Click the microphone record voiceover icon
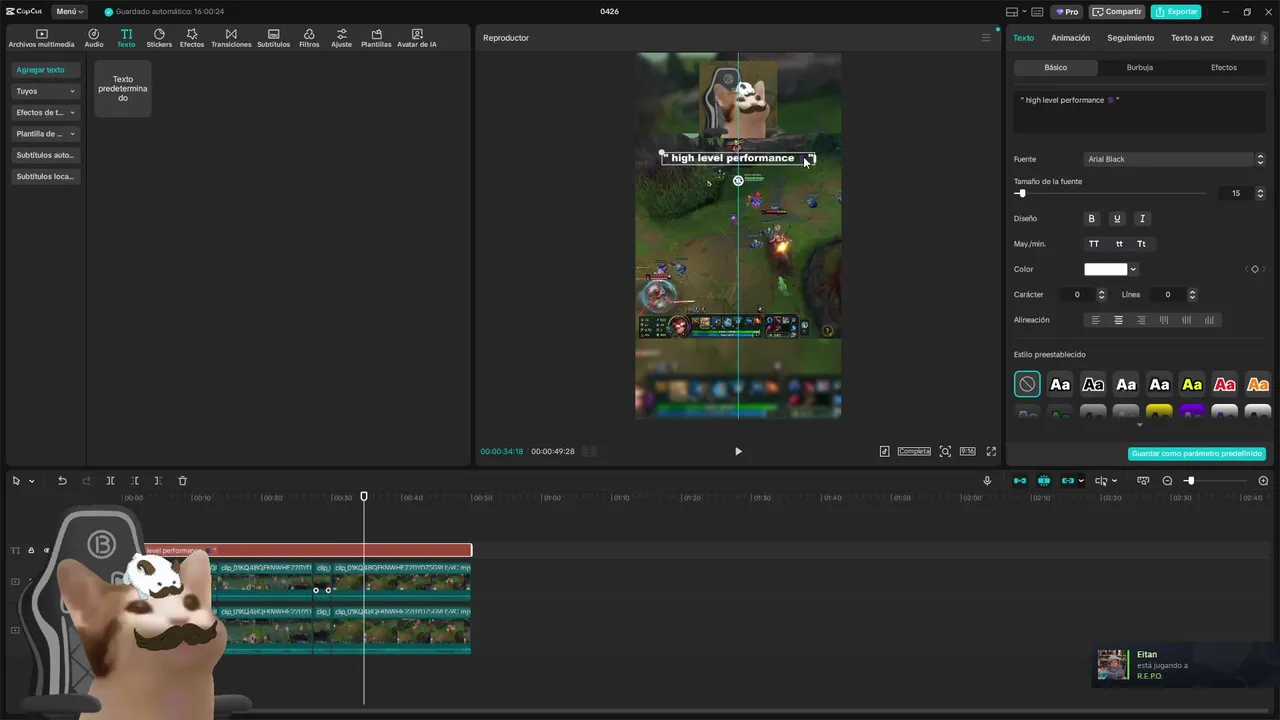This screenshot has width=1280, height=720. point(987,481)
